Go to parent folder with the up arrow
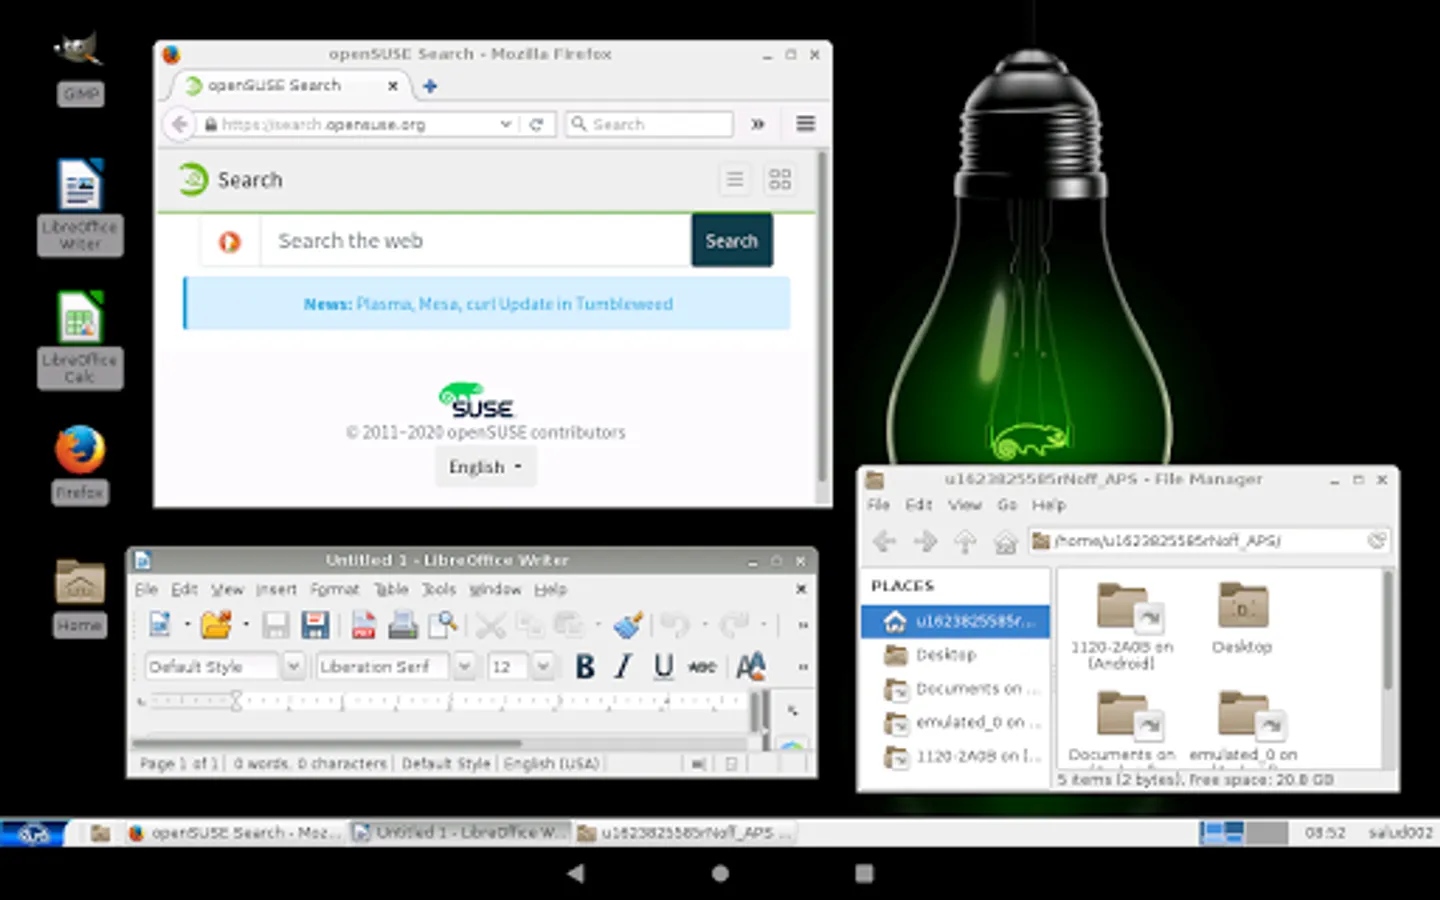Screen dimensions: 1440x900 coord(965,542)
